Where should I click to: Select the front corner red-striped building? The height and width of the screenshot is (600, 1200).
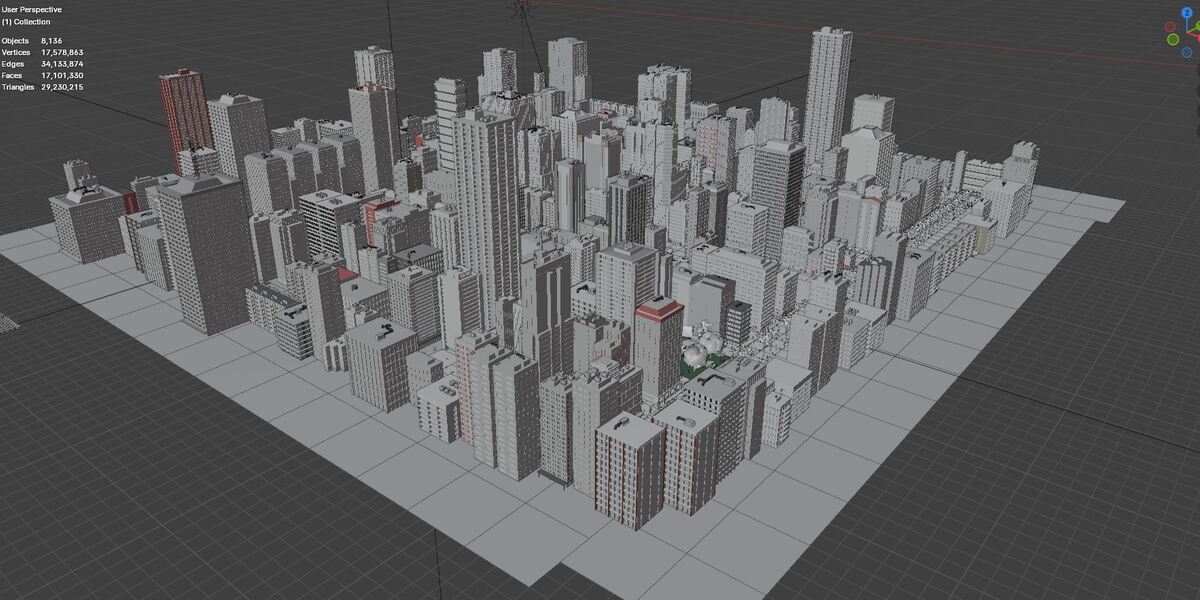630,470
